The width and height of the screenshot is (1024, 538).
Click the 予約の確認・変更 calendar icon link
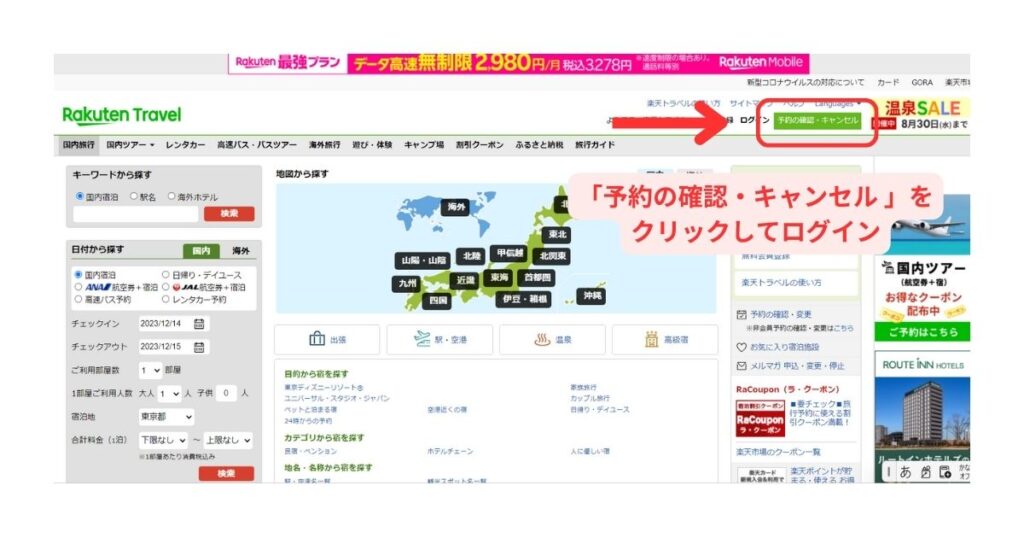(x=774, y=314)
